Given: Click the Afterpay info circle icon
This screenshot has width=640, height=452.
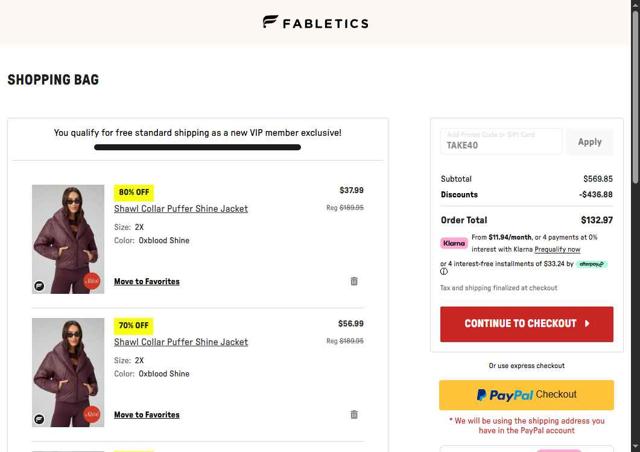Looking at the screenshot, I should tap(444, 272).
